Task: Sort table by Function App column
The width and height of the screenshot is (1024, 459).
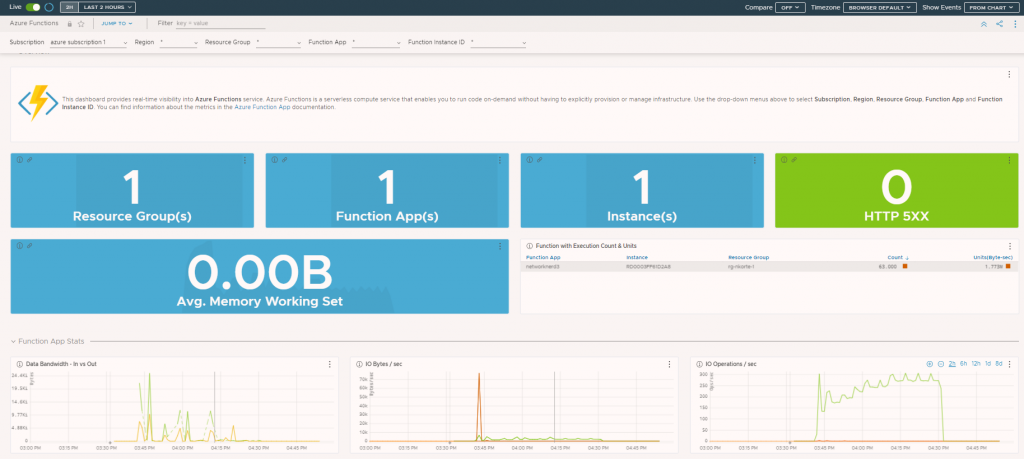Action: pos(543,257)
